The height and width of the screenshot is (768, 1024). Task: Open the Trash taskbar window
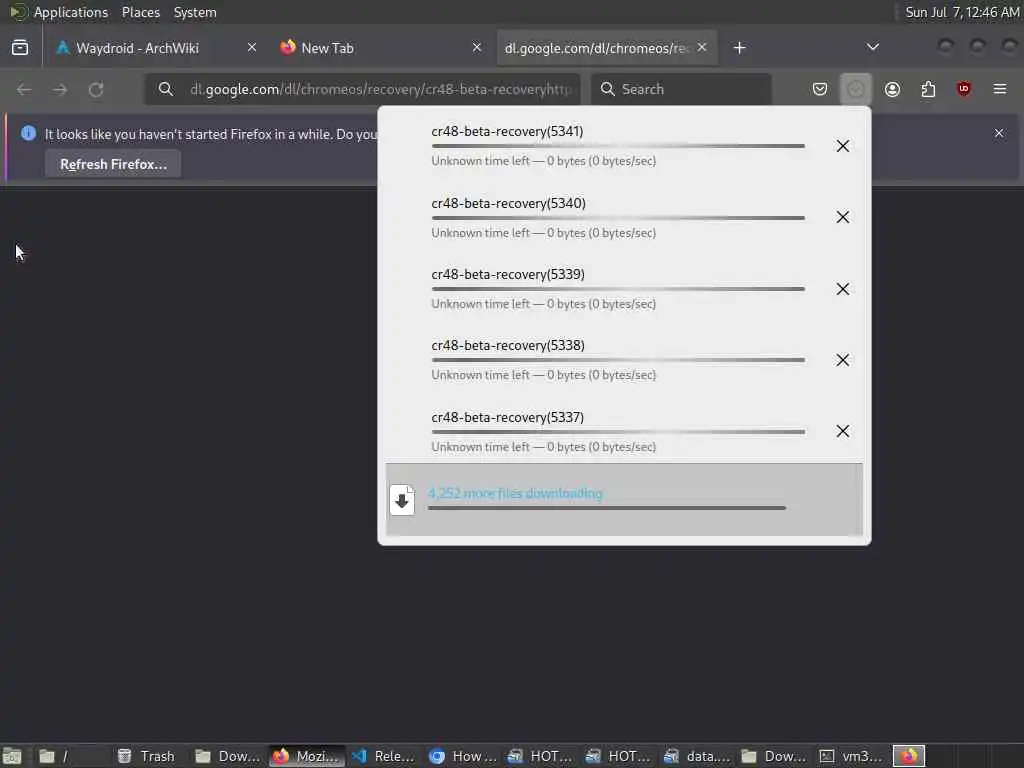(146, 756)
